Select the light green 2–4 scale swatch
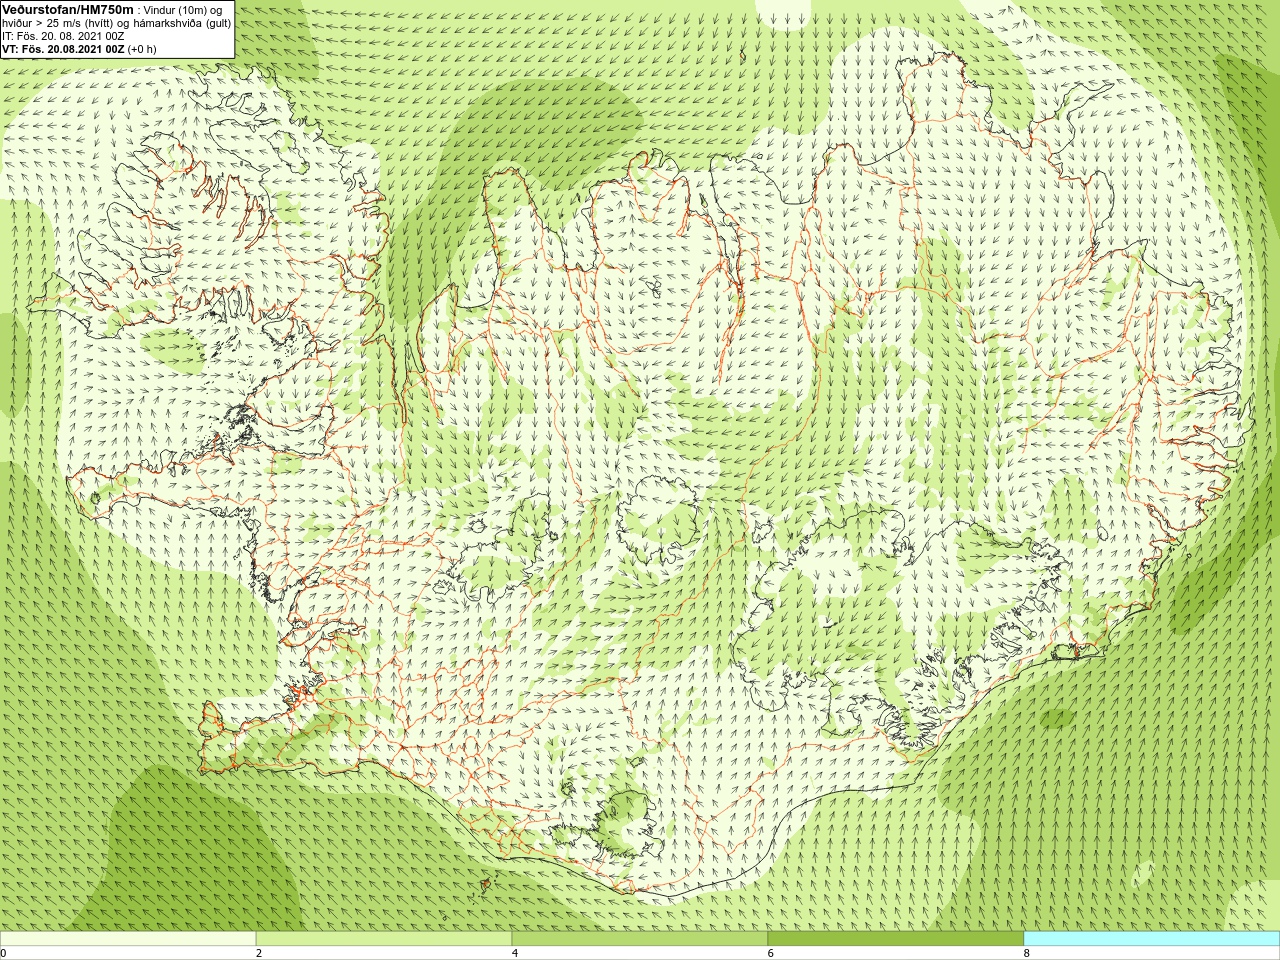Image resolution: width=1280 pixels, height=960 pixels. [384, 939]
